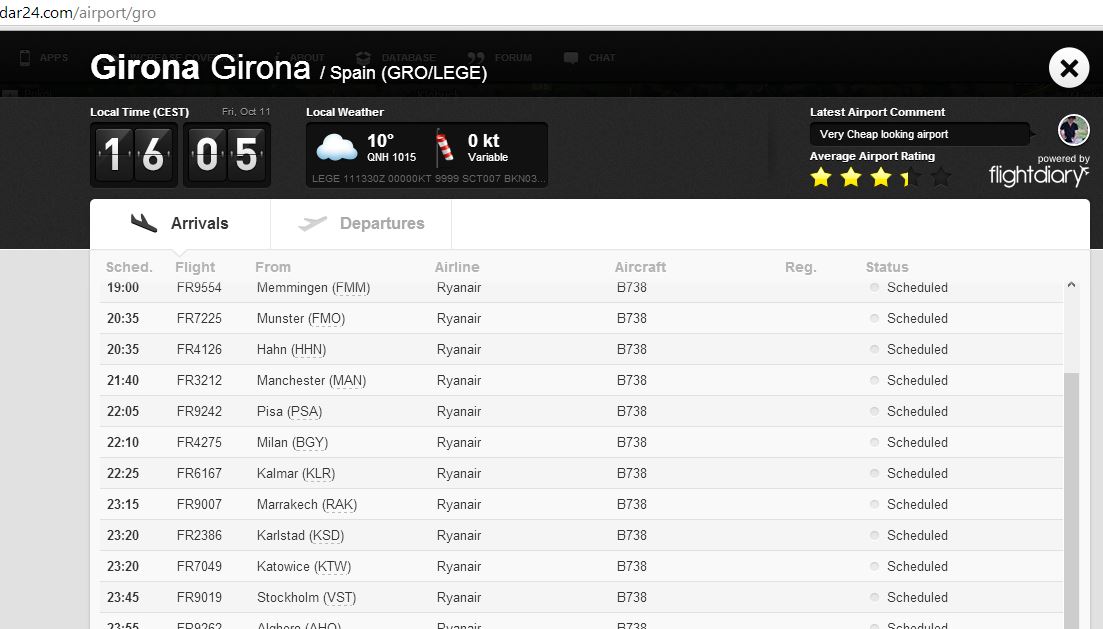Click the Sched. column header
The height and width of the screenshot is (629, 1103).
coord(129,267)
